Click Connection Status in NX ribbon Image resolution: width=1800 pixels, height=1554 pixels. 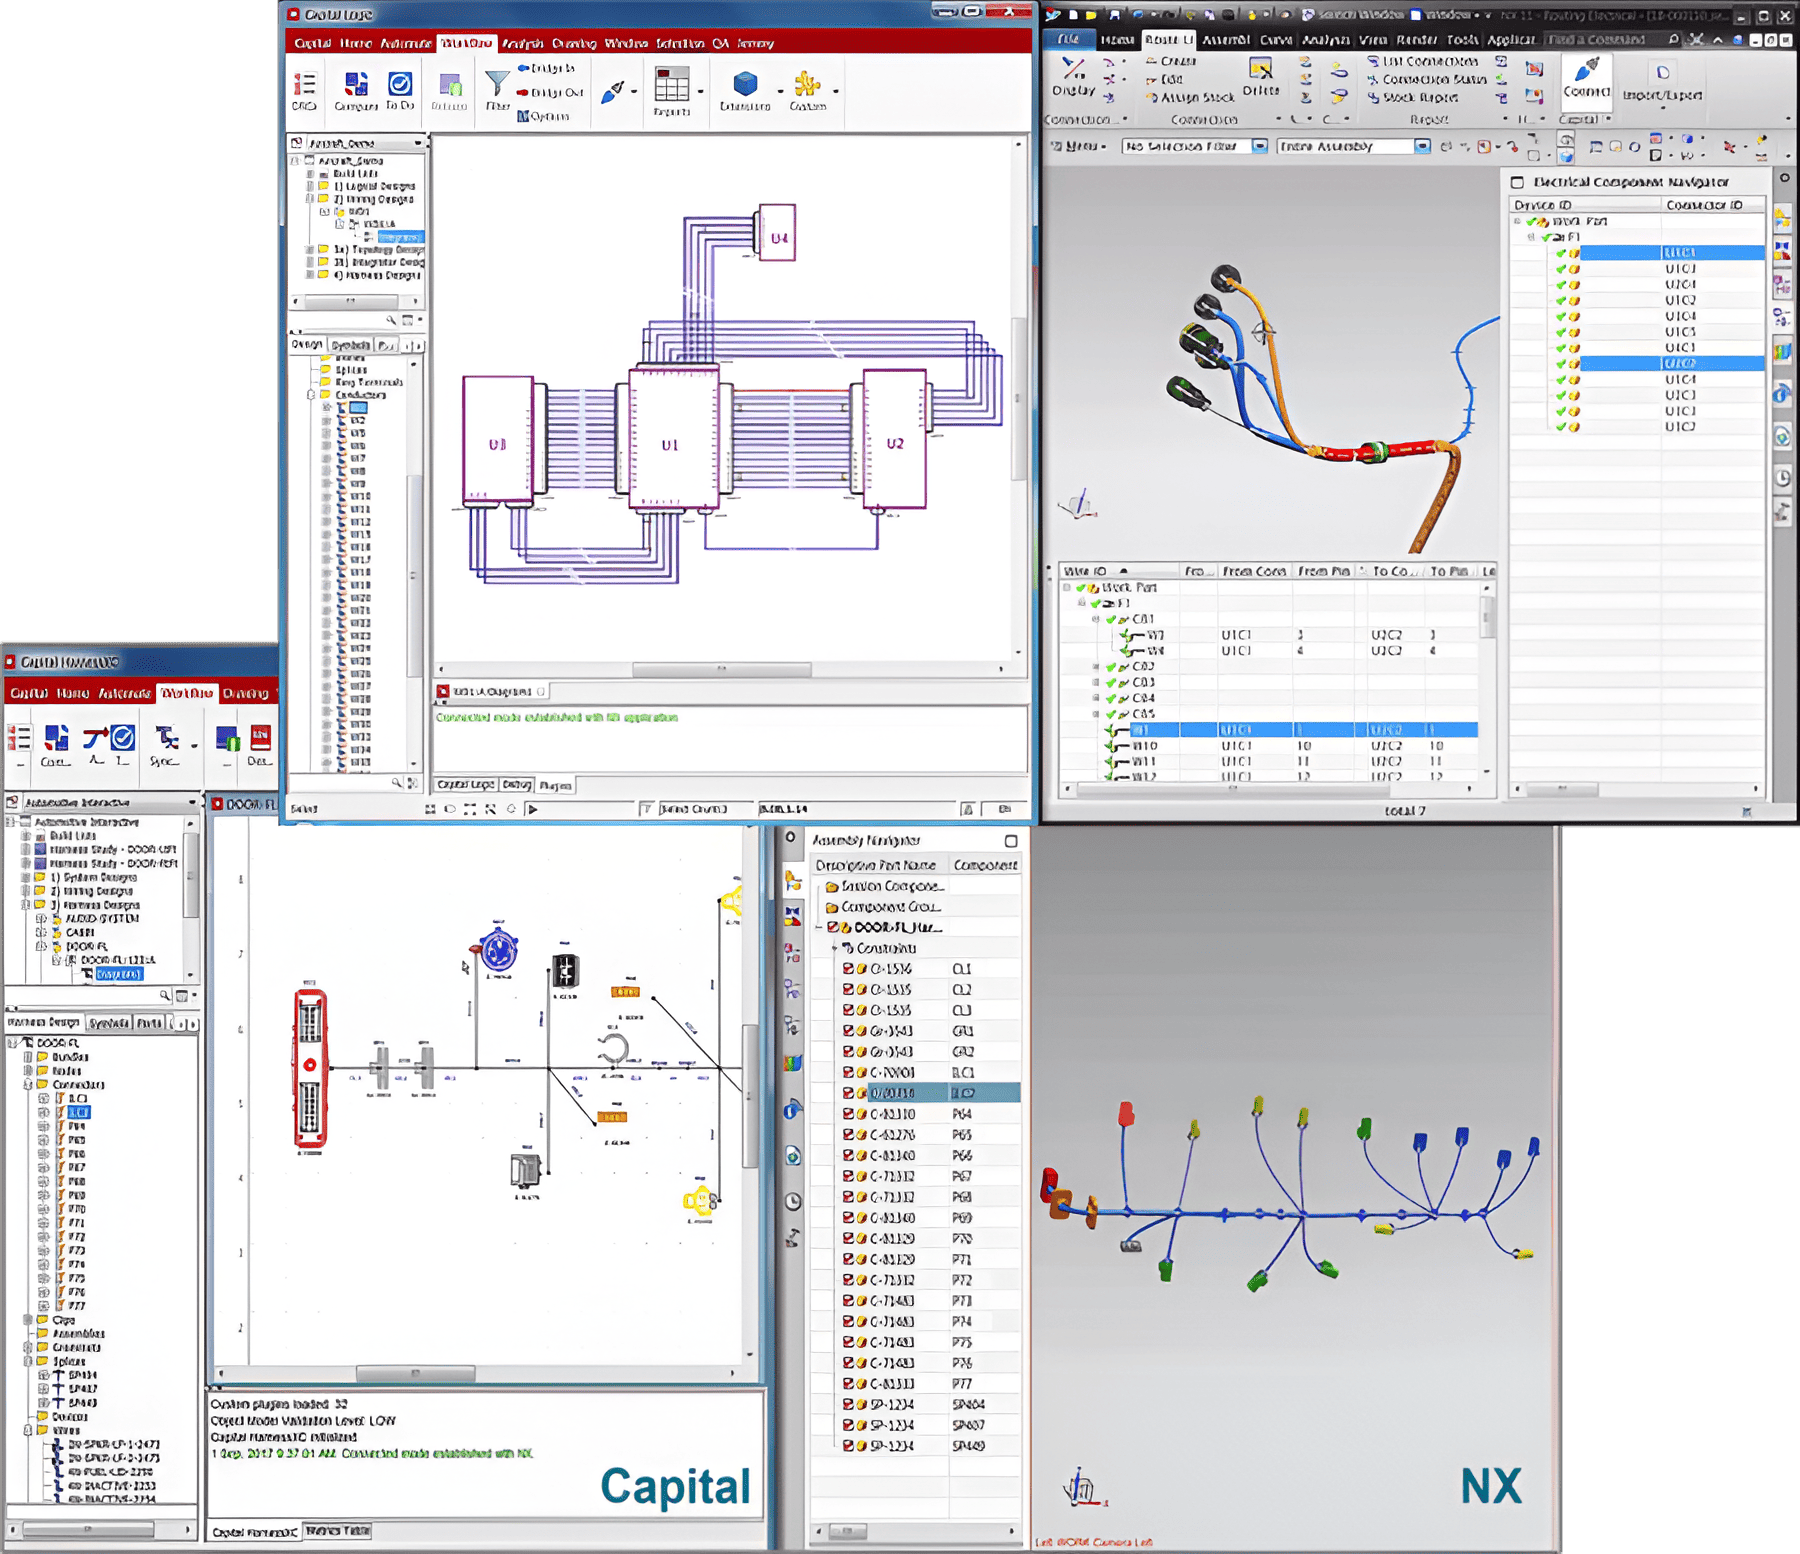tap(1427, 79)
